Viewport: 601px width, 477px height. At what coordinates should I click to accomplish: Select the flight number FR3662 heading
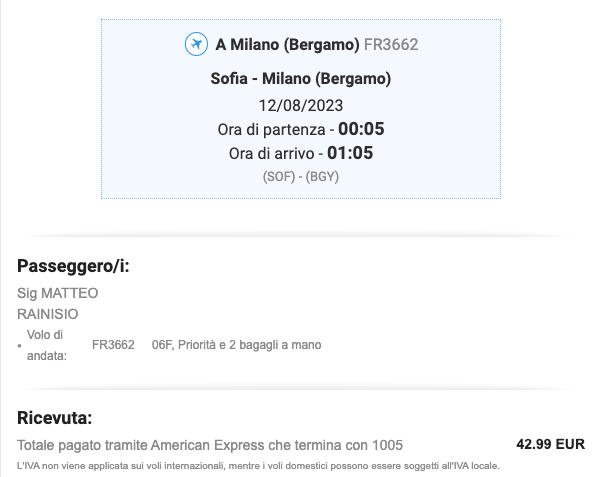(x=391, y=45)
